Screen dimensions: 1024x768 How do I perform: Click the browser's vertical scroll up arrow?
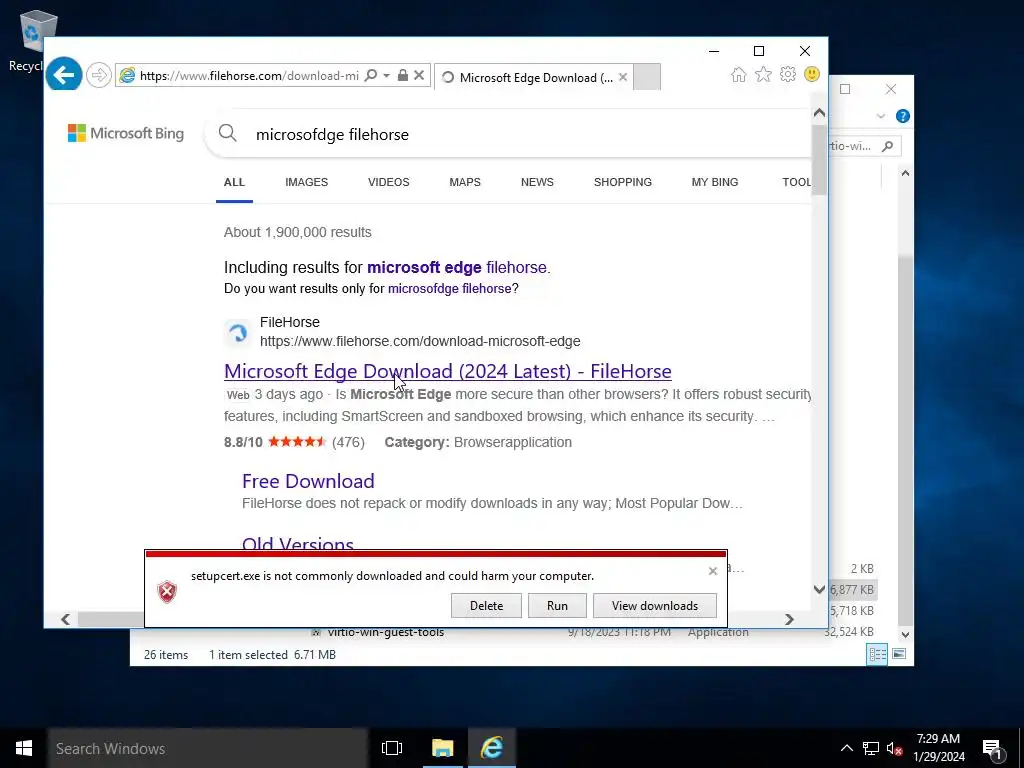(820, 113)
